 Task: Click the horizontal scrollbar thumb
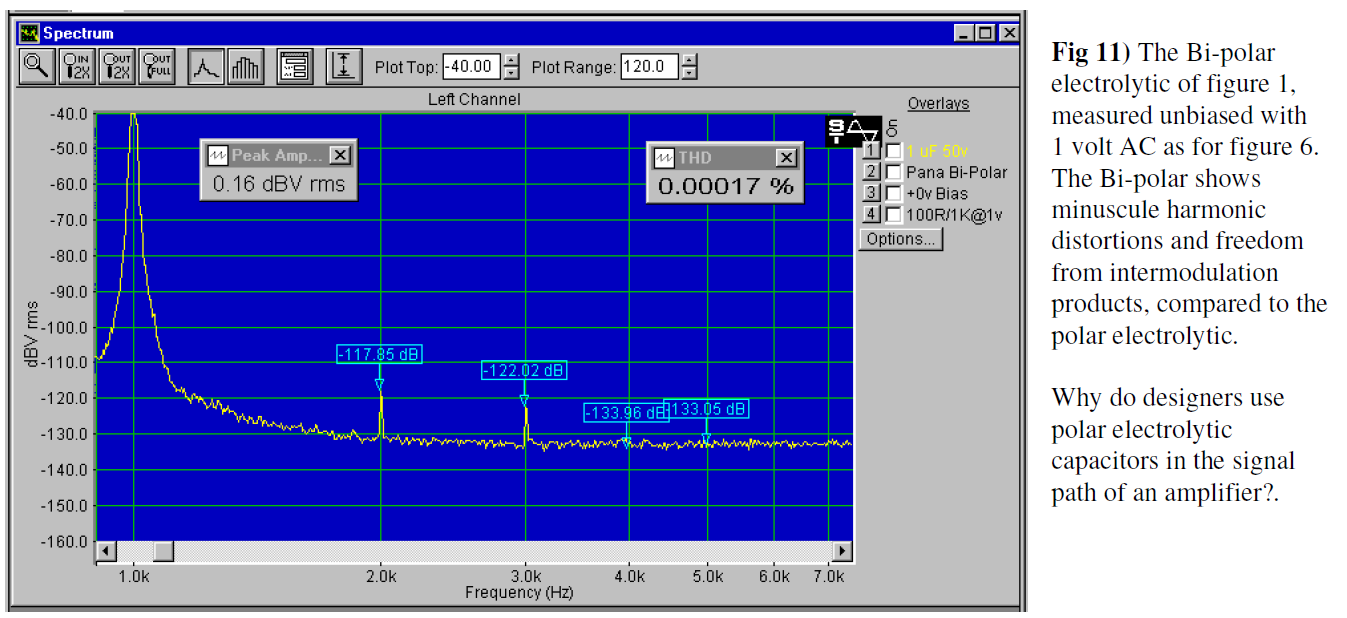point(163,551)
